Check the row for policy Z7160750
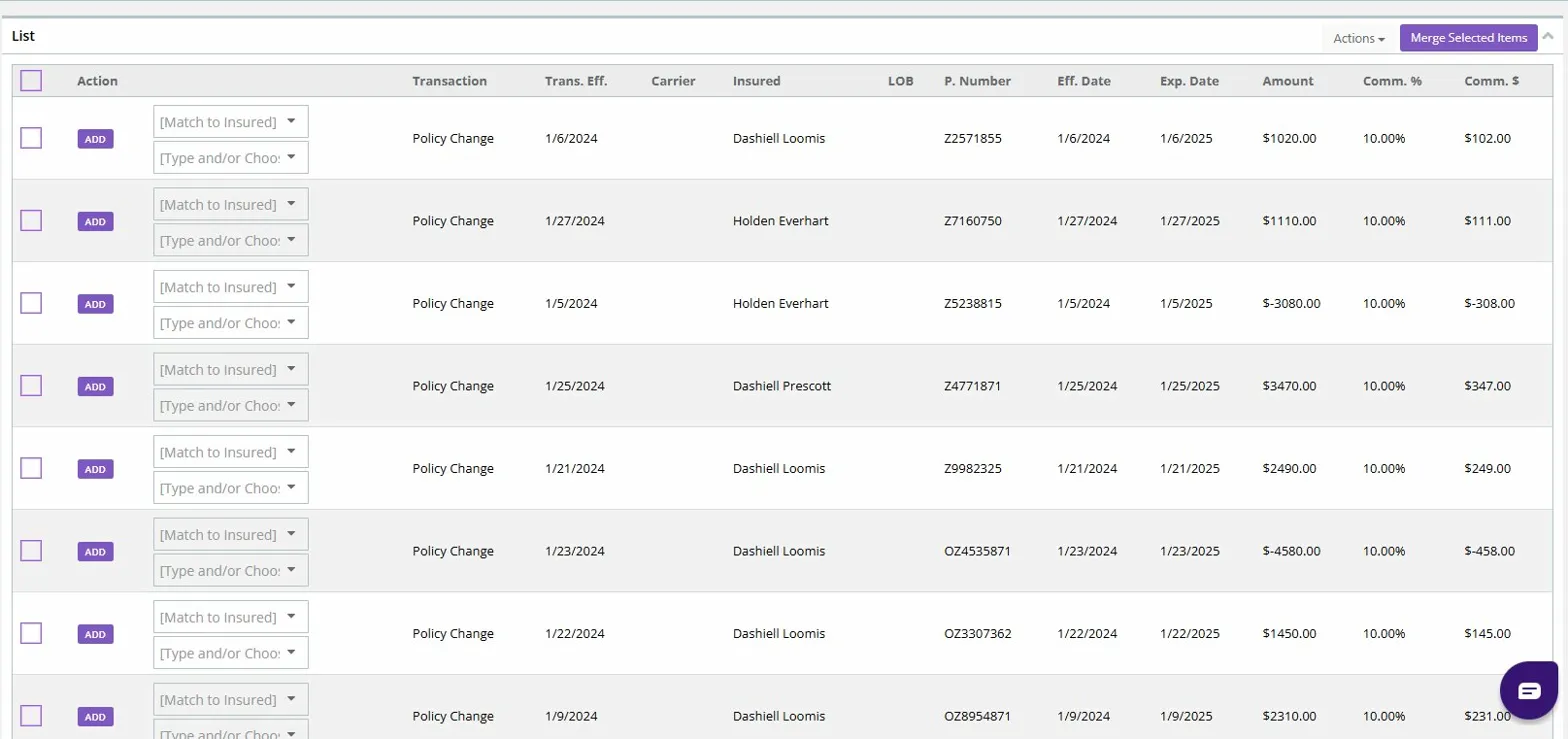Image resolution: width=1568 pixels, height=739 pixels. pyautogui.click(x=31, y=221)
